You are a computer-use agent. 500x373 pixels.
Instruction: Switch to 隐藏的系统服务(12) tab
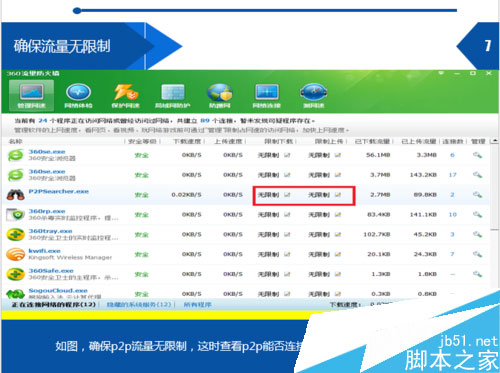139,304
